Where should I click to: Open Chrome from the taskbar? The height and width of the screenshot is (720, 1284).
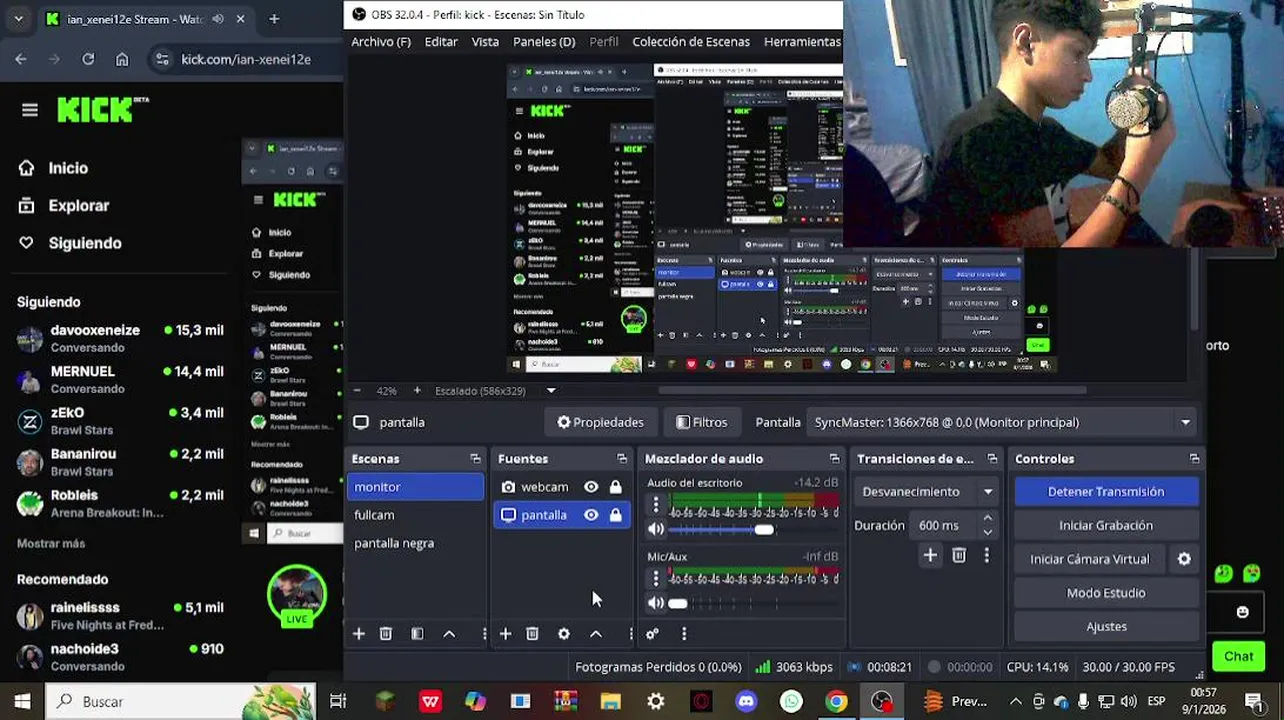pyautogui.click(x=836, y=702)
